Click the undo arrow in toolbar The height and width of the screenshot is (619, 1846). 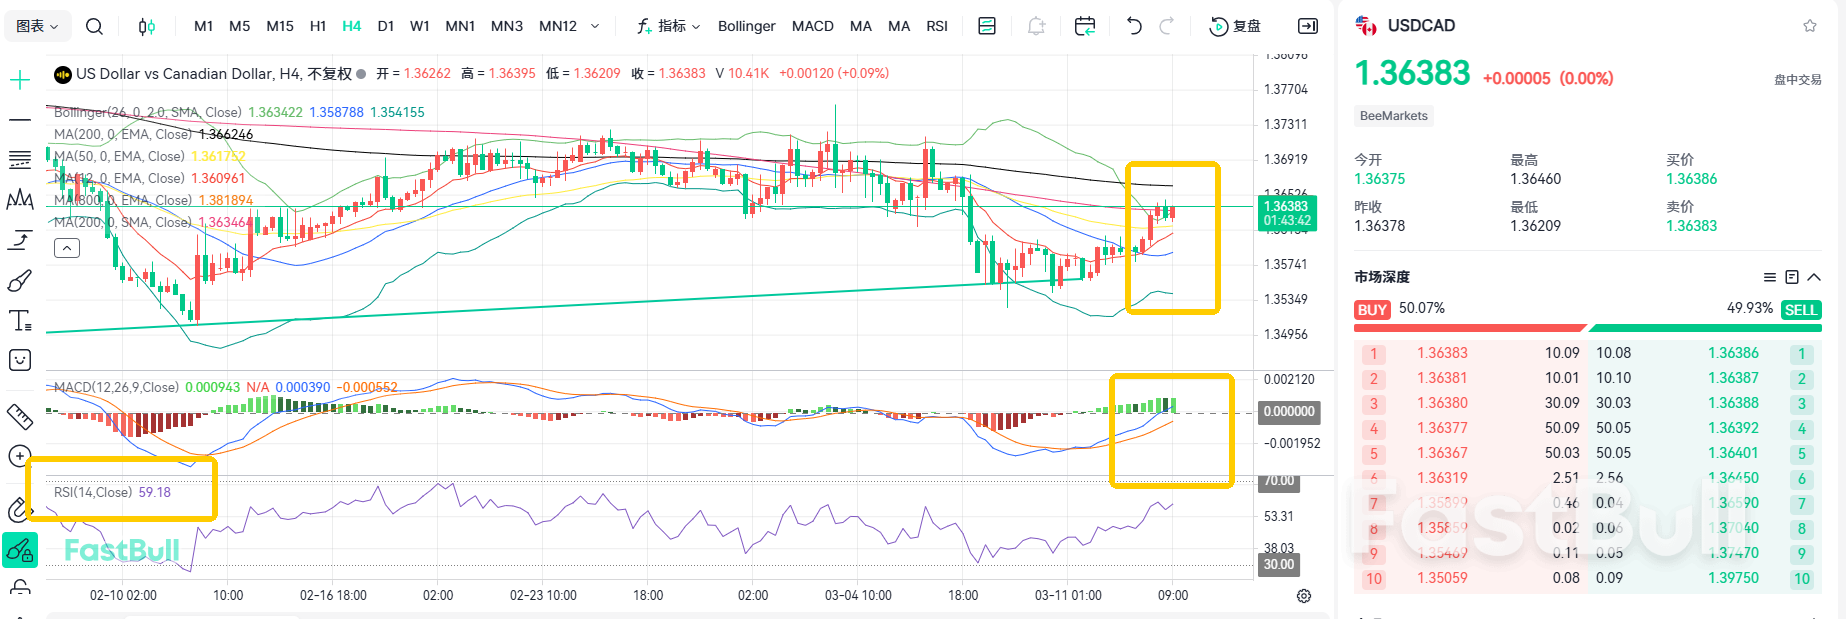[1133, 26]
